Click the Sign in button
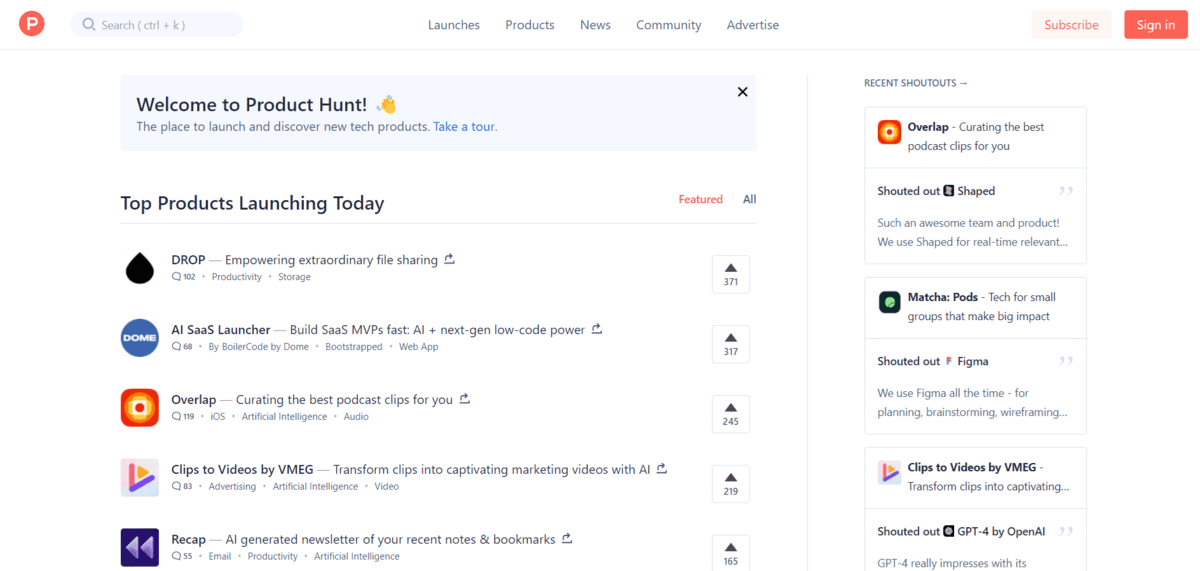The image size is (1200, 571). tap(1155, 25)
